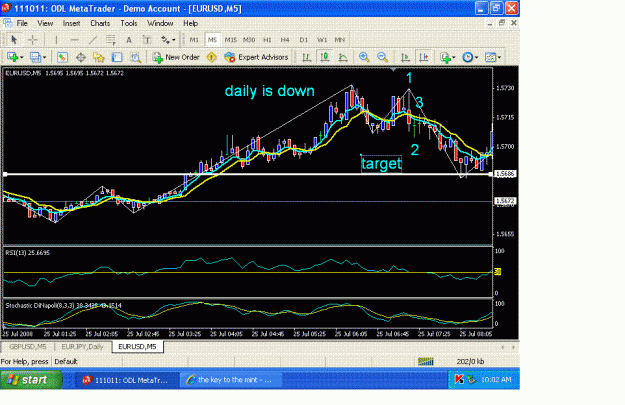This screenshot has width=625, height=405.
Task: Switch to M1 timeframe
Action: click(194, 39)
